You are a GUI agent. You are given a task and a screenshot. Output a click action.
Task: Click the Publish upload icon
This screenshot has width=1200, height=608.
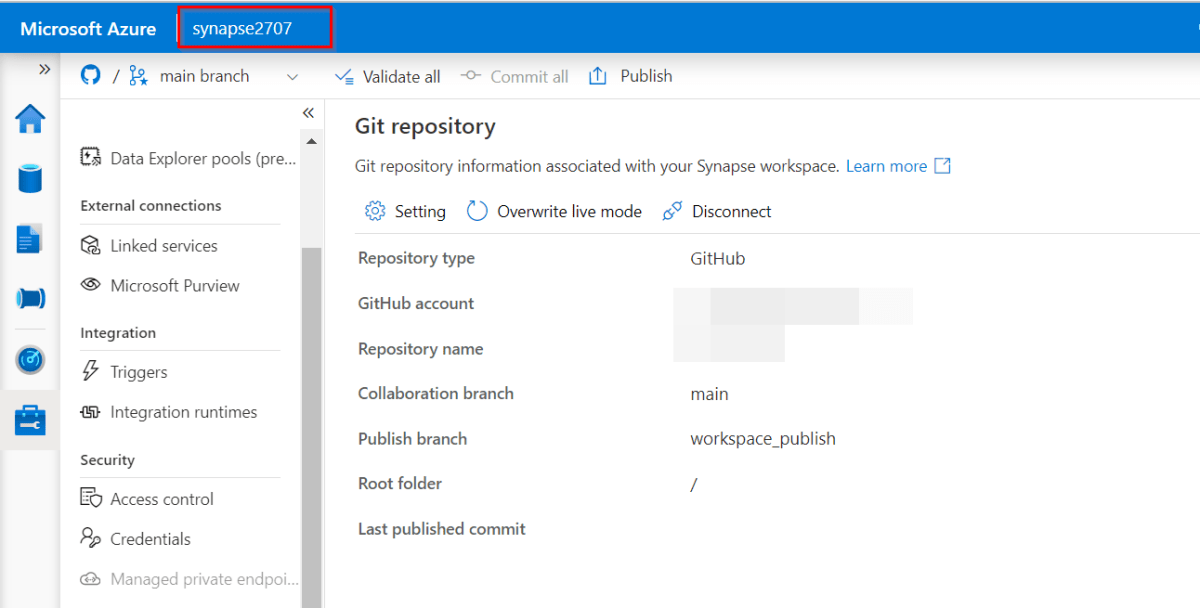[x=598, y=76]
